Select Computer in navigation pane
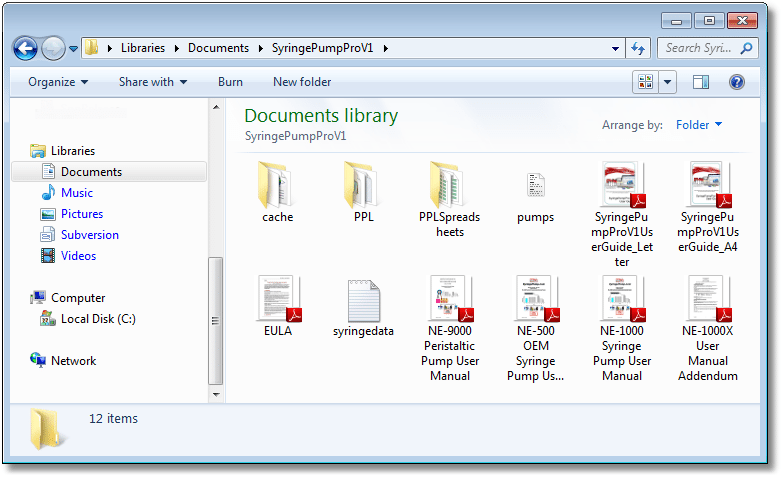782x478 pixels. (x=78, y=298)
